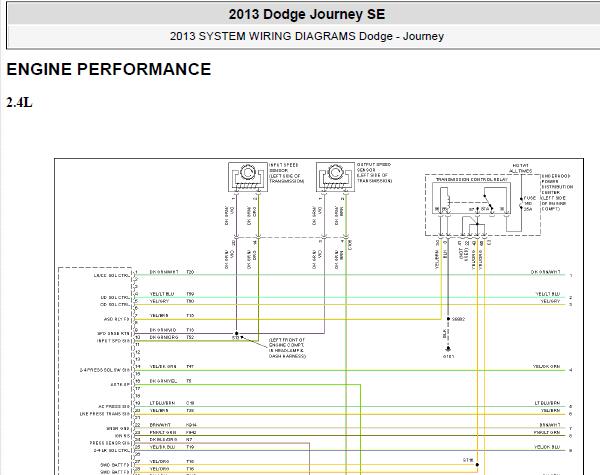The width and height of the screenshot is (600, 475).
Task: Click 'BRN/WHT' wire label at pin 22
Action: tap(160, 425)
